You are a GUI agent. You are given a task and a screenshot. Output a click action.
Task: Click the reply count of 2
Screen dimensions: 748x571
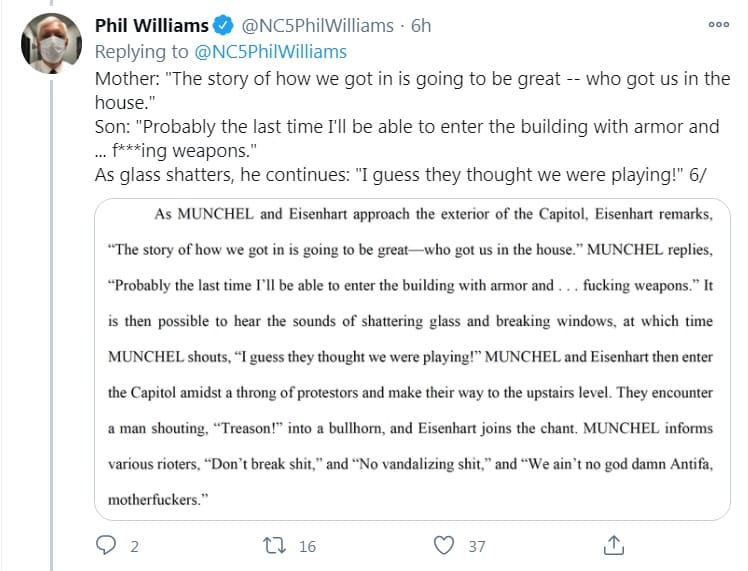(x=134, y=546)
